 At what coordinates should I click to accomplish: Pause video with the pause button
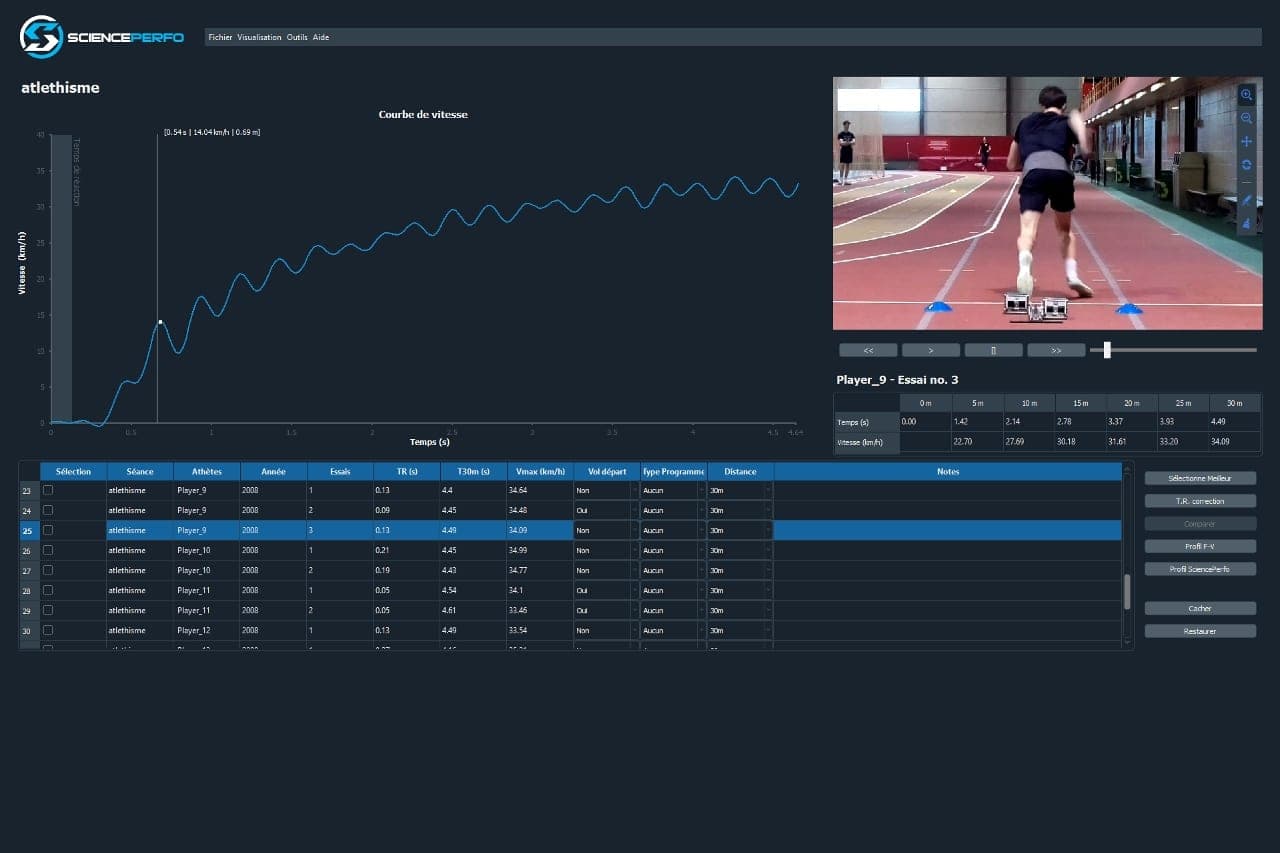pos(993,350)
